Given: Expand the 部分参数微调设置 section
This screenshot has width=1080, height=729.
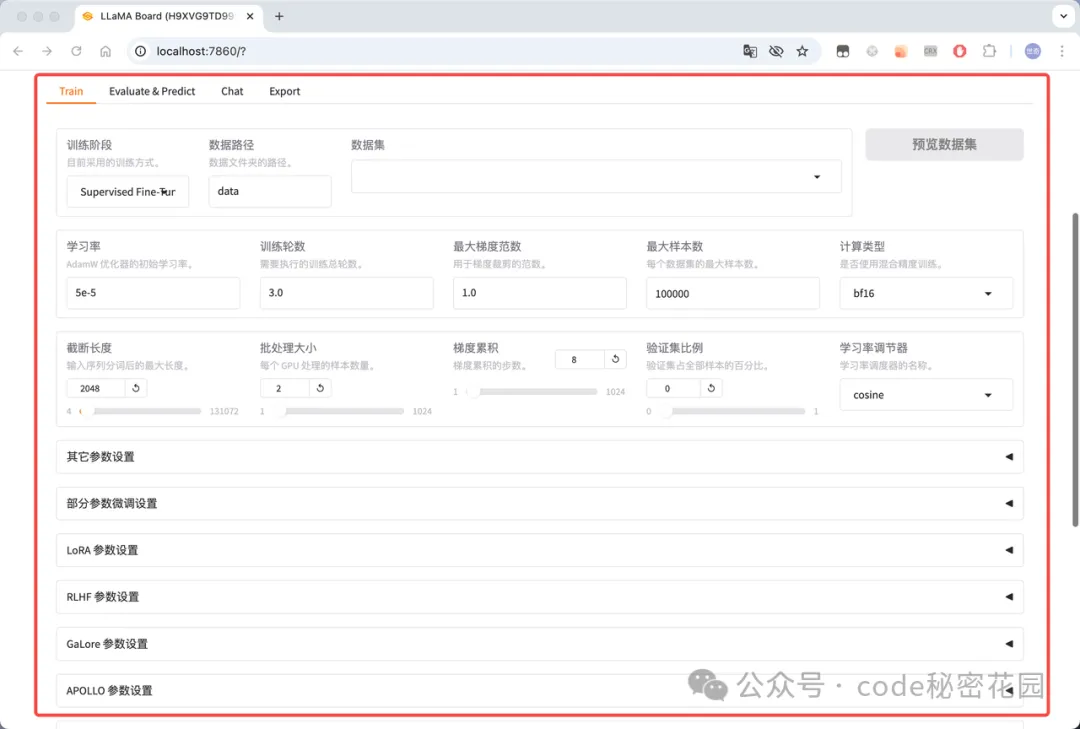Looking at the screenshot, I should point(539,504).
